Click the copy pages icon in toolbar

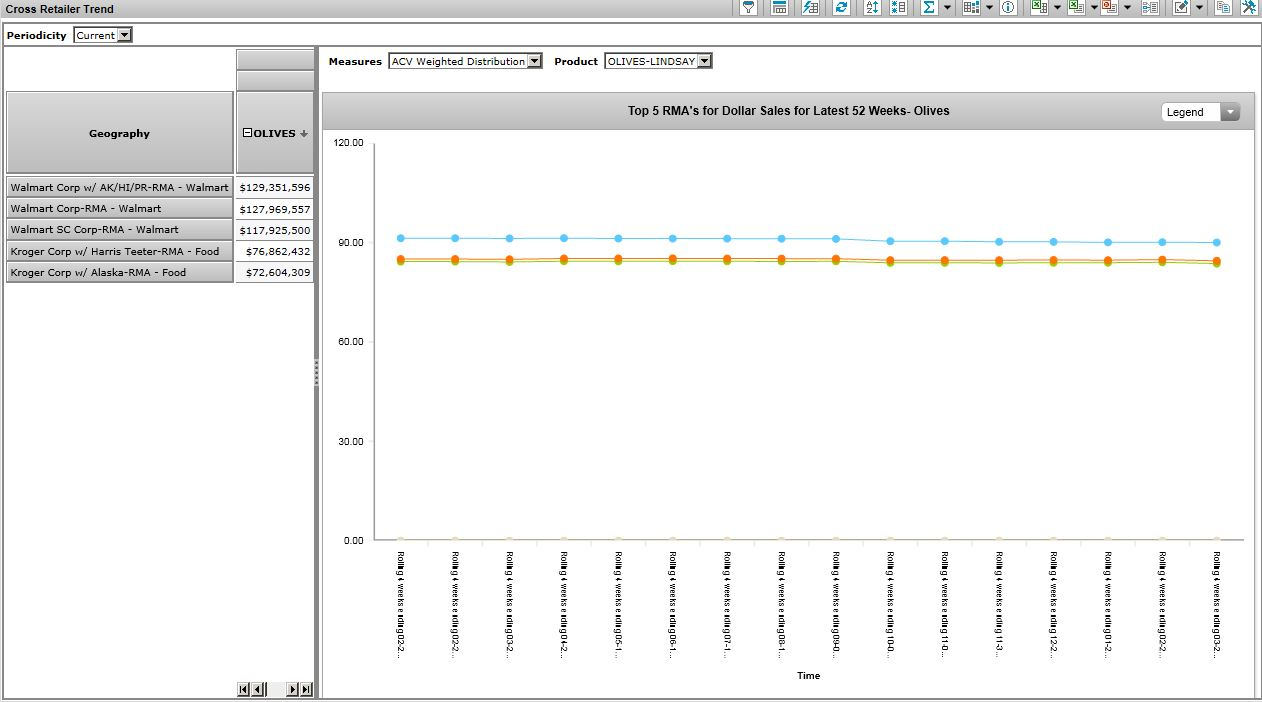click(x=1223, y=8)
